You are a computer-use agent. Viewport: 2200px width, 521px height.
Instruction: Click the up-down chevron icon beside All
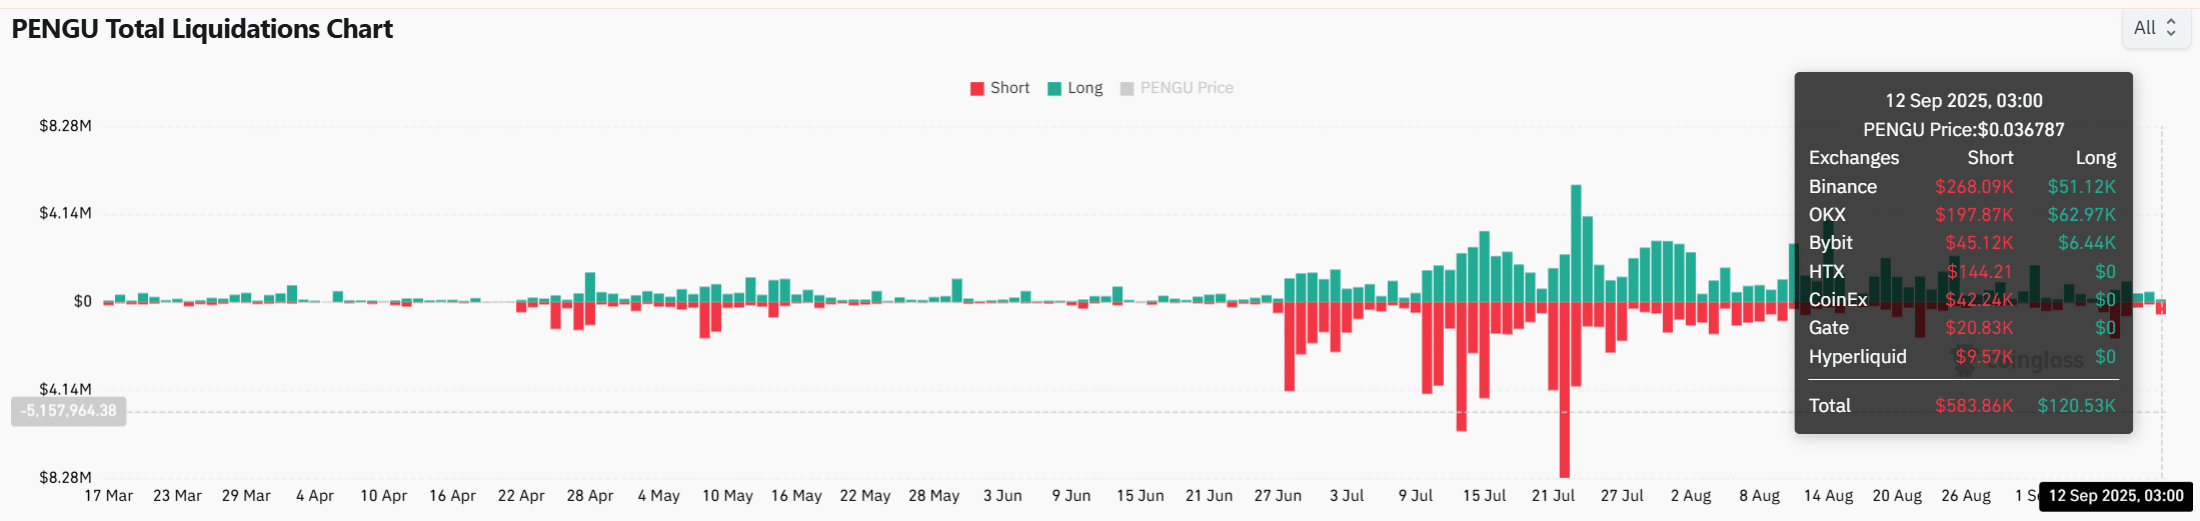pyautogui.click(x=2171, y=28)
